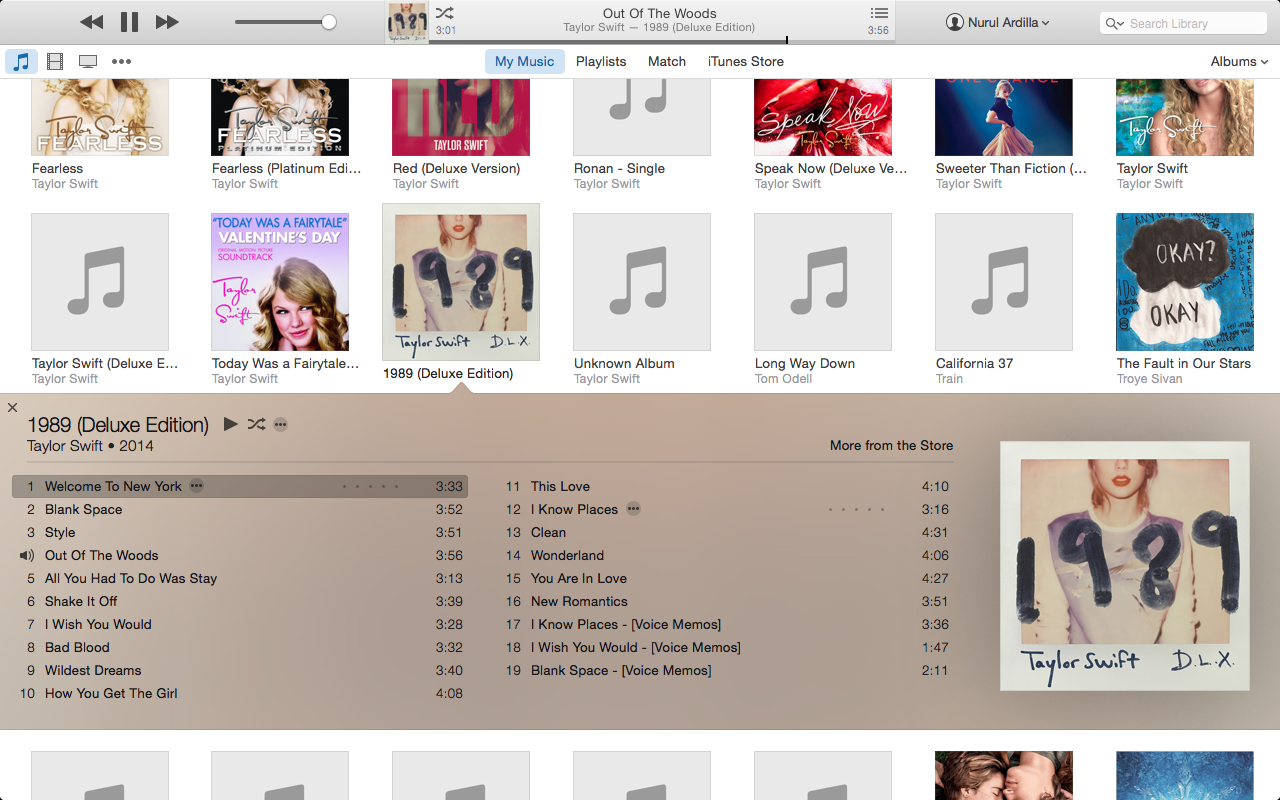The image size is (1280, 800).
Task: Collapse selected 1989 album tile
Action: [x=461, y=282]
